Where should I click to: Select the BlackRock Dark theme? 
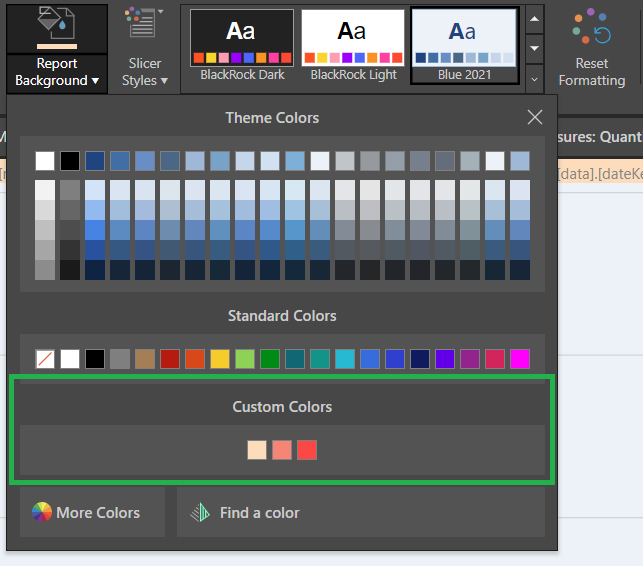tap(242, 45)
